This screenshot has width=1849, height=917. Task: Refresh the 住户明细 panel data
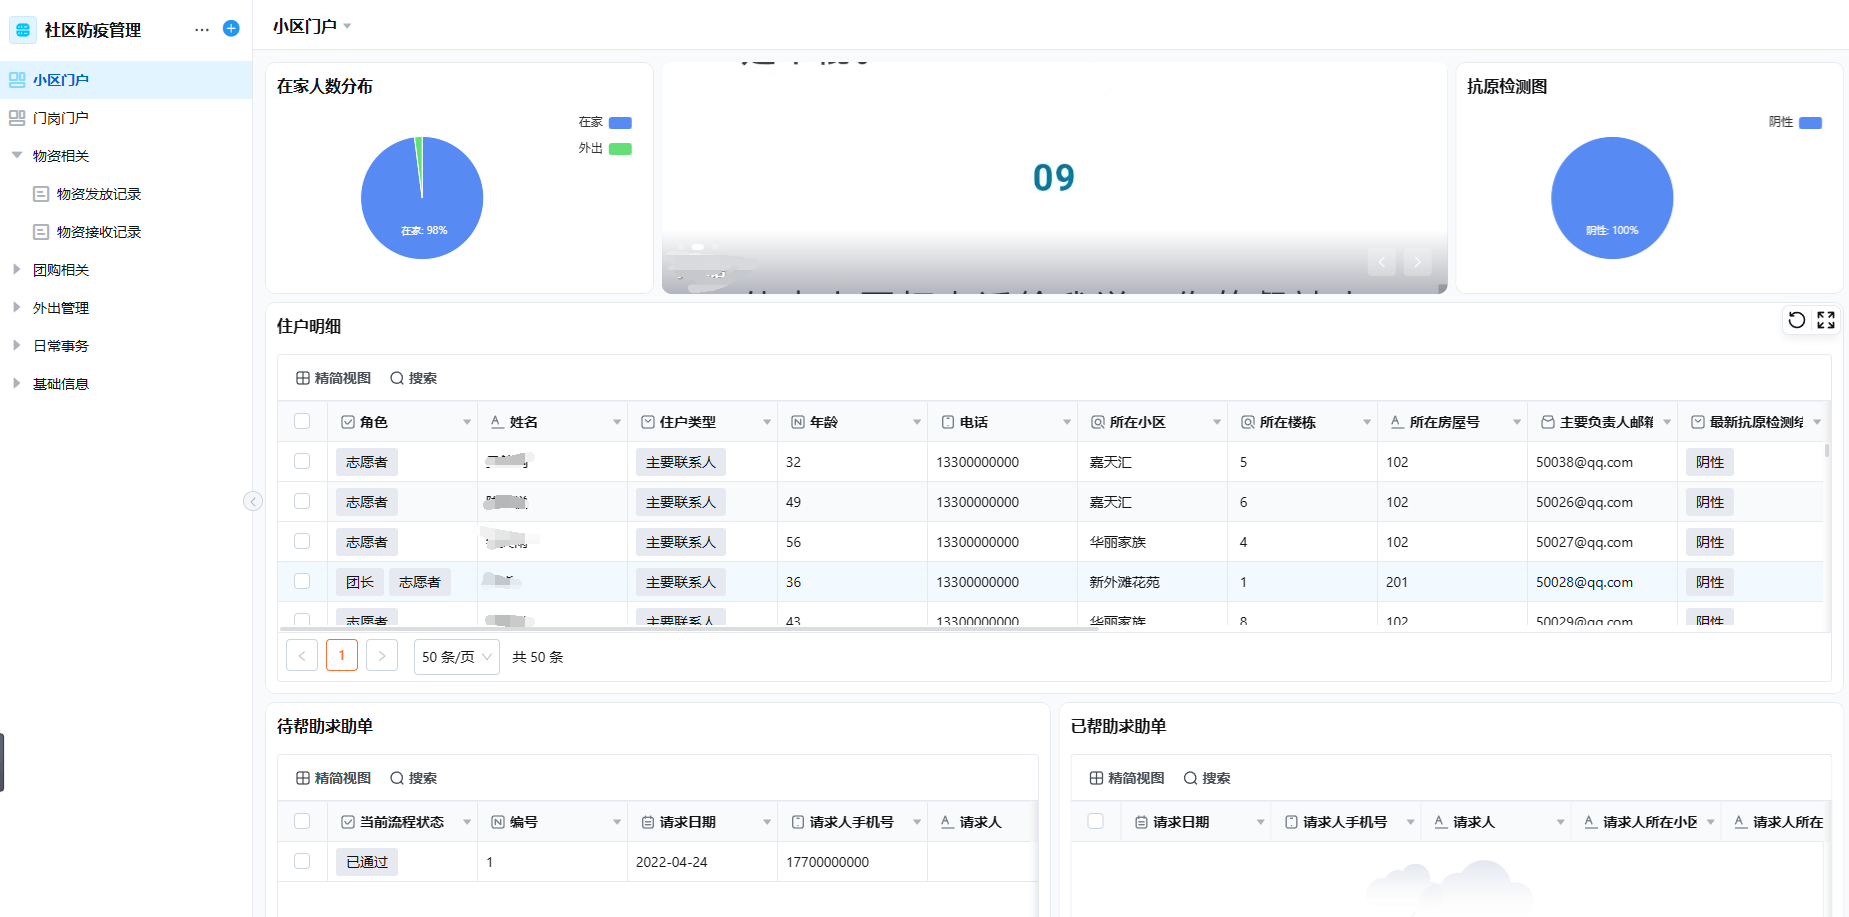(1797, 320)
